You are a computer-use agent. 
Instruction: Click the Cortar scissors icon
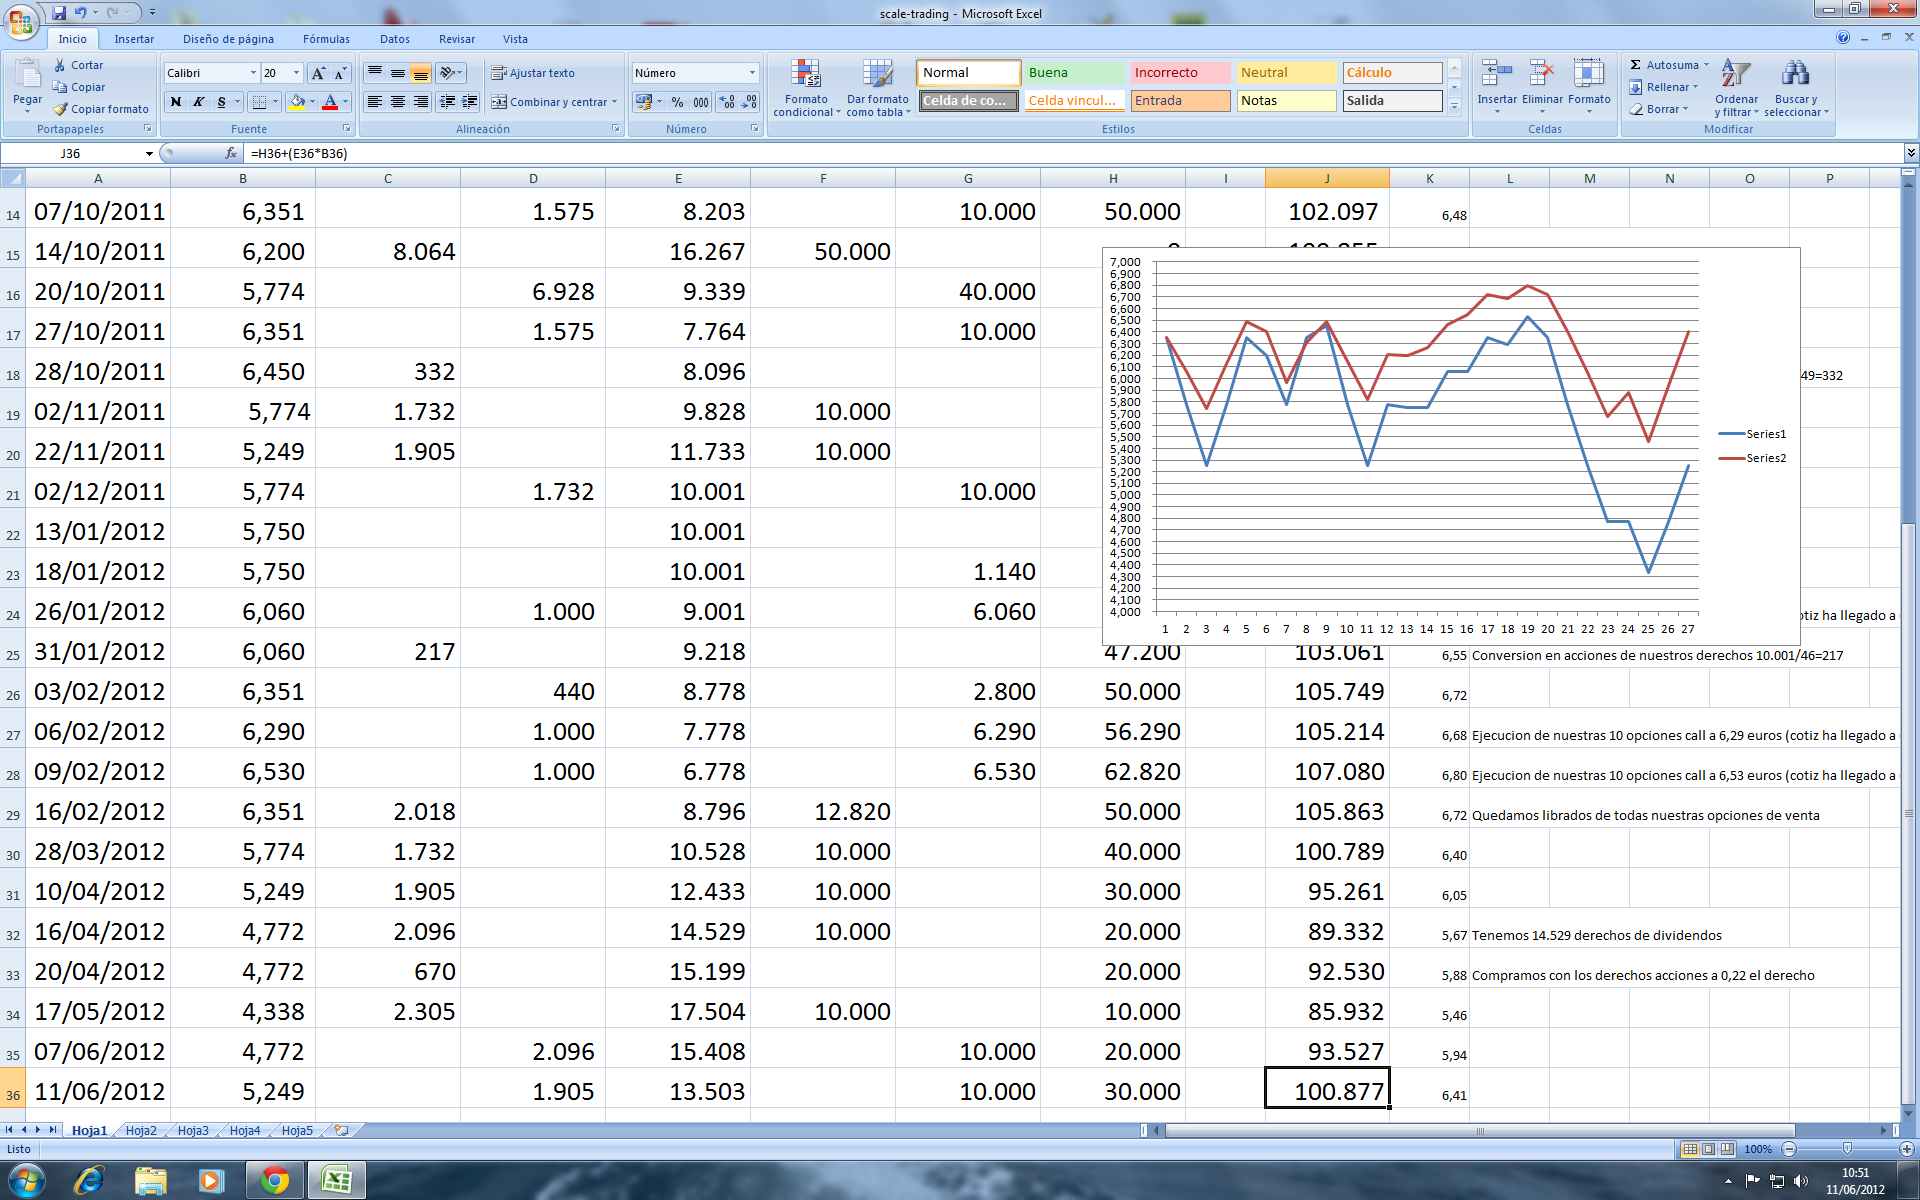click(60, 65)
